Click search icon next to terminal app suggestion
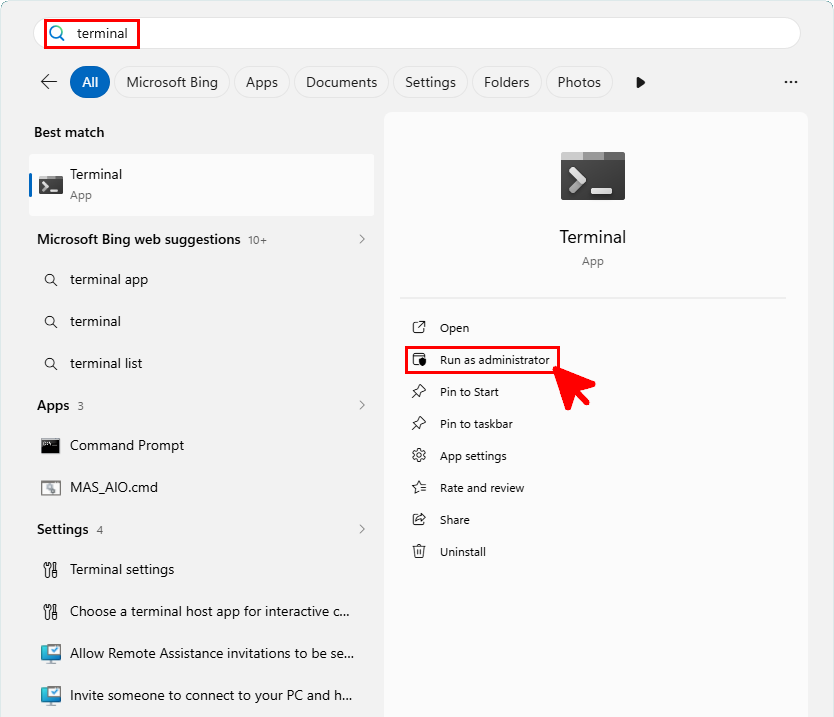This screenshot has width=834, height=717. 51,280
